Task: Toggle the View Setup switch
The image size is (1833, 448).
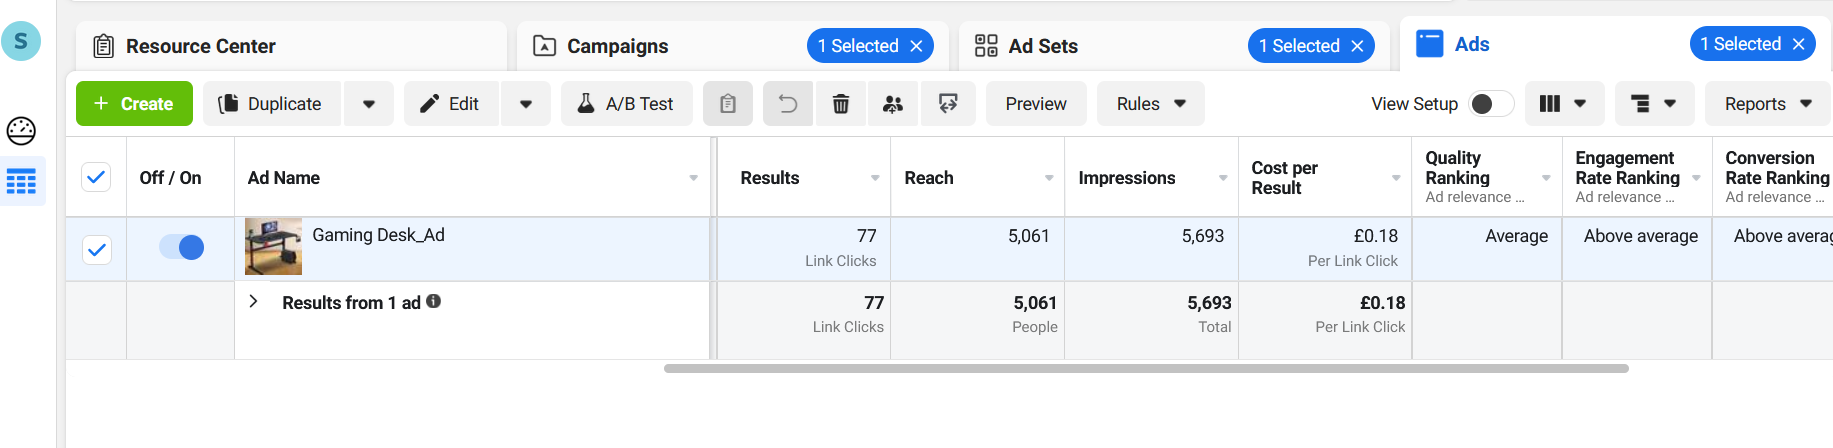Action: point(1490,104)
